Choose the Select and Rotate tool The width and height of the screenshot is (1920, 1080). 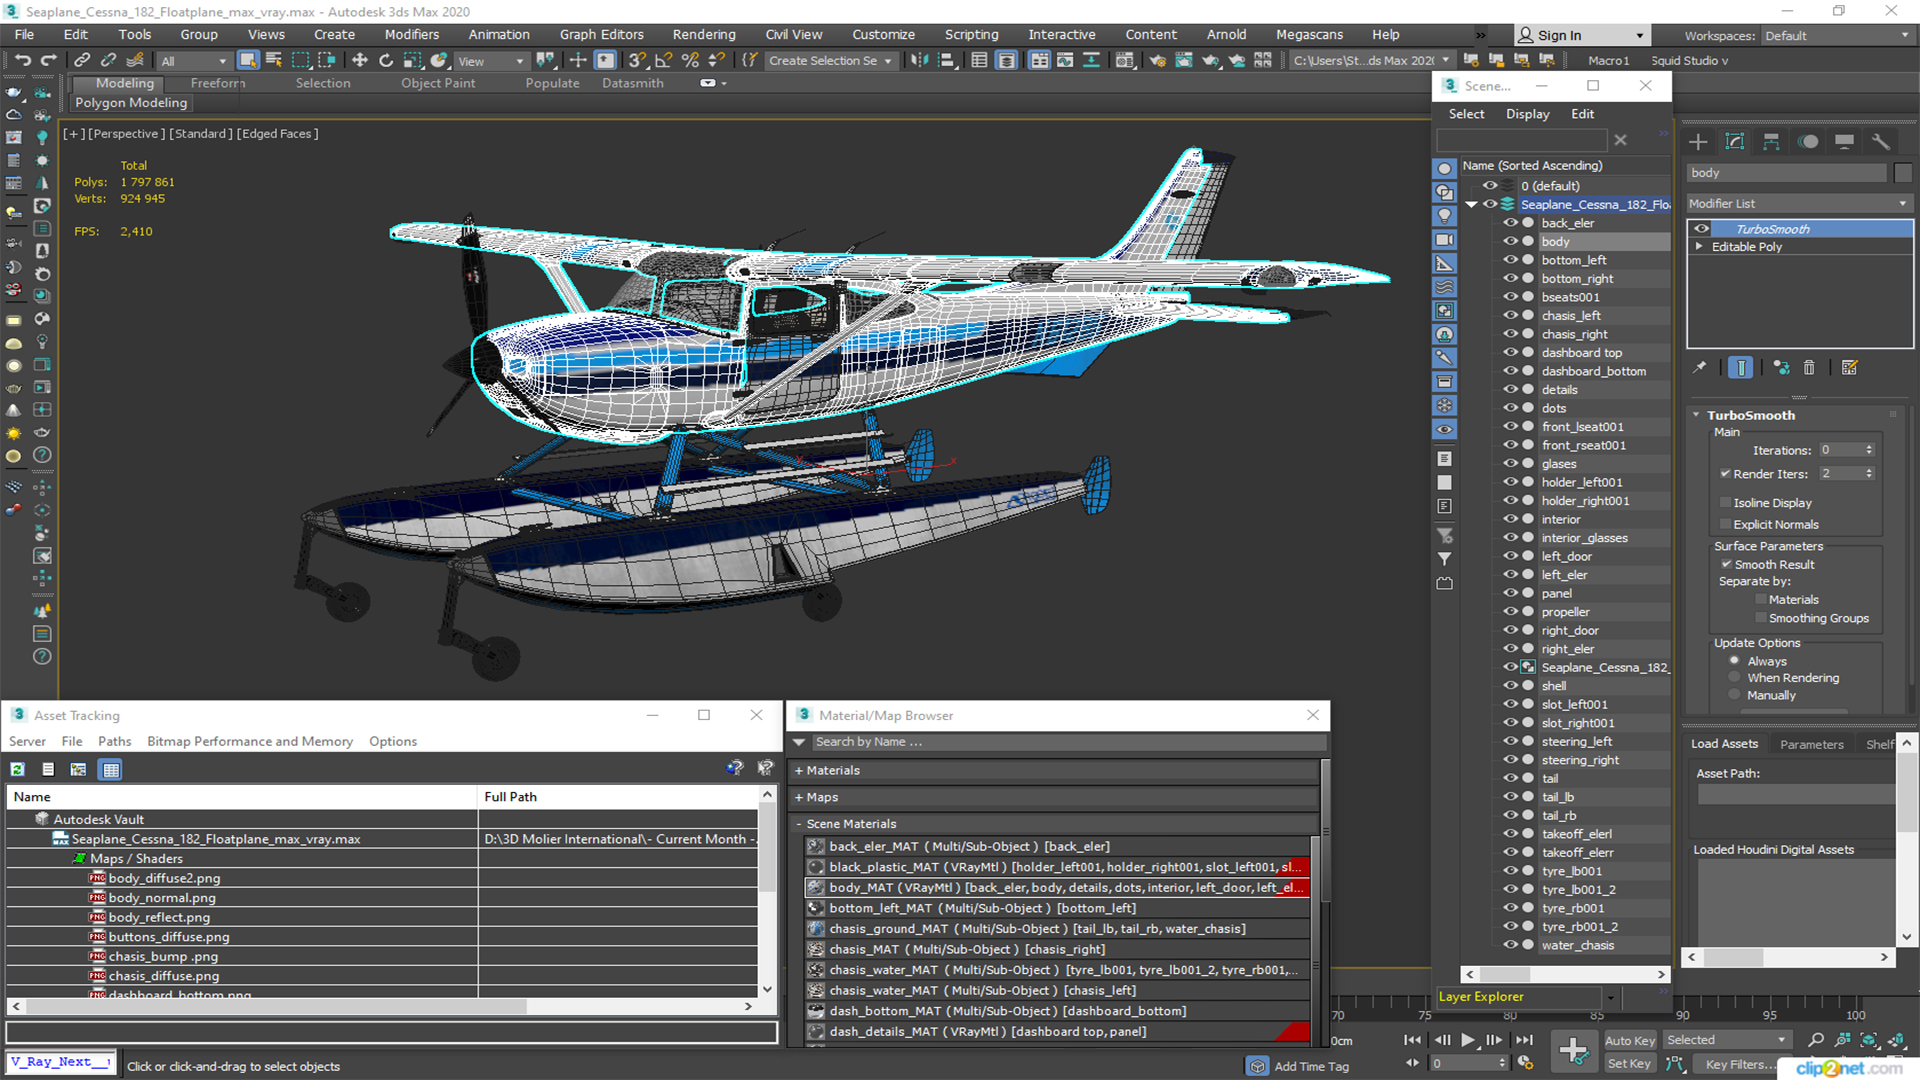coord(386,60)
